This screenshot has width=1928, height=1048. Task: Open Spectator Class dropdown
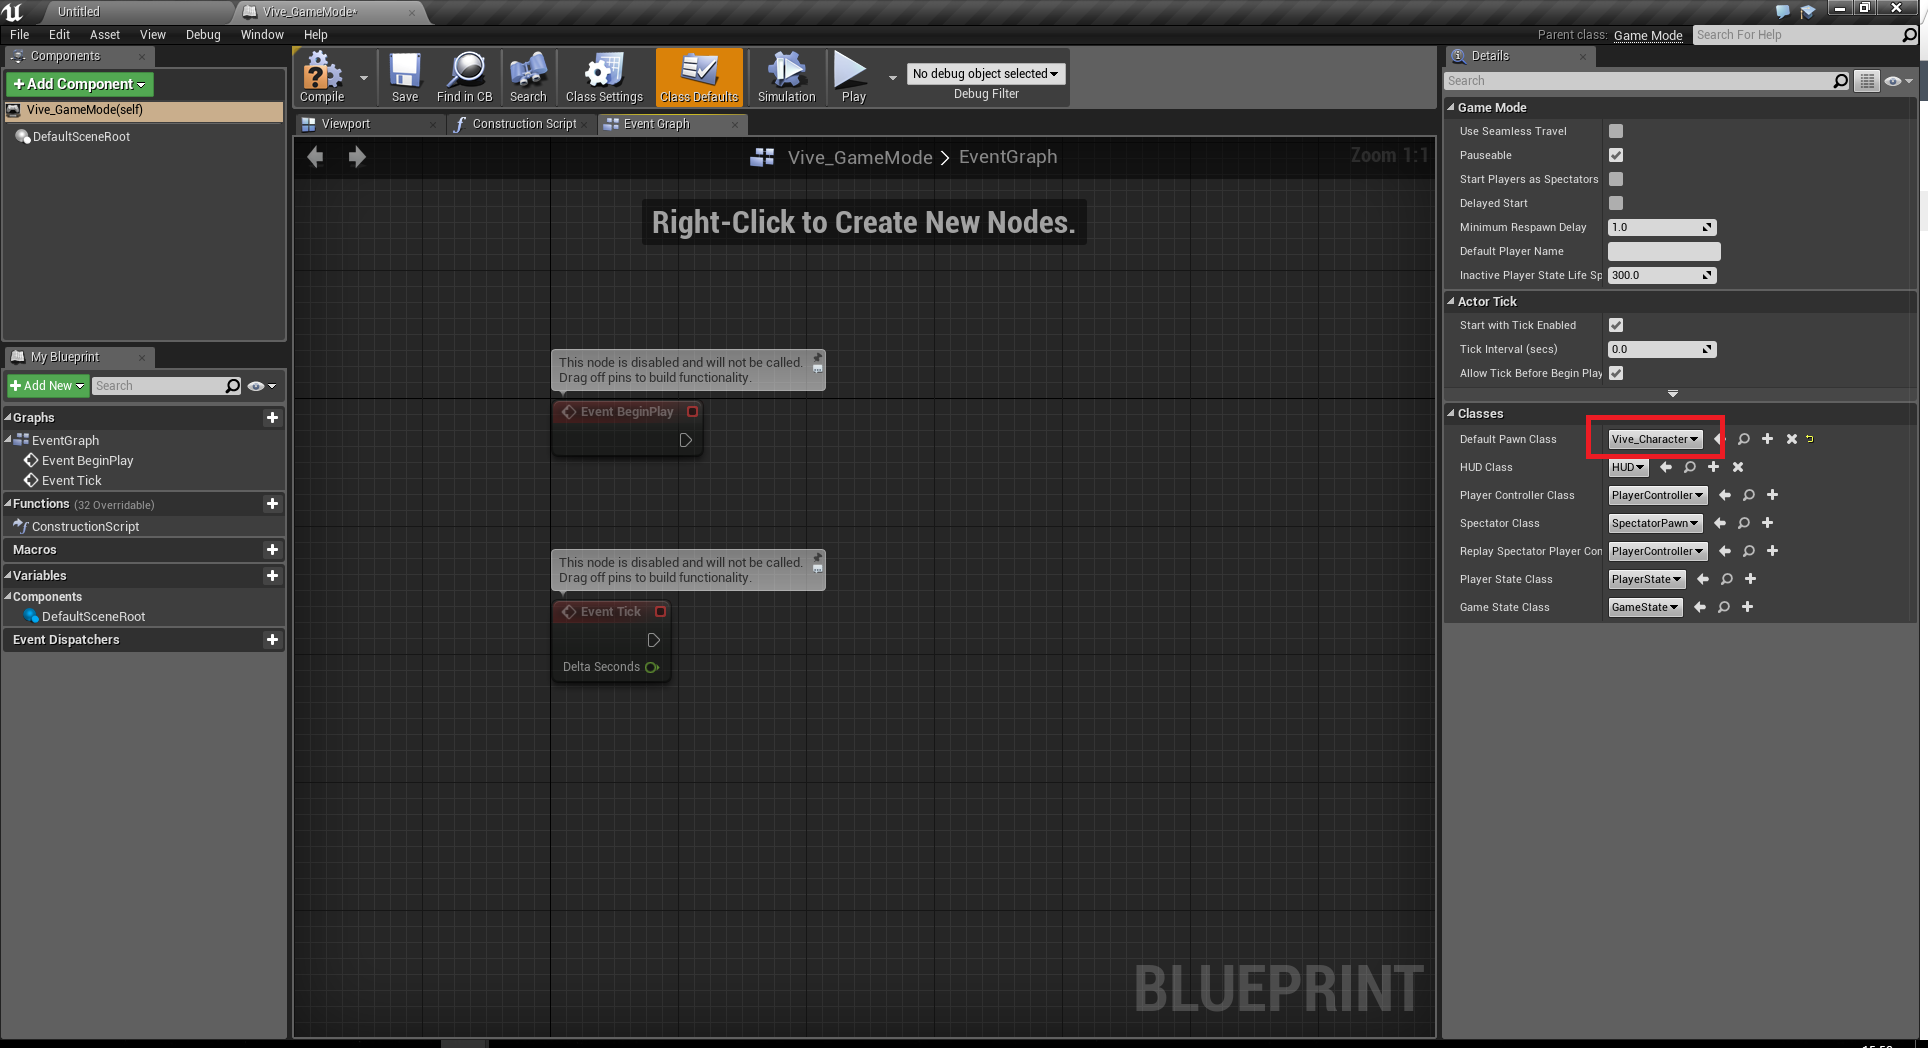[x=1655, y=523]
